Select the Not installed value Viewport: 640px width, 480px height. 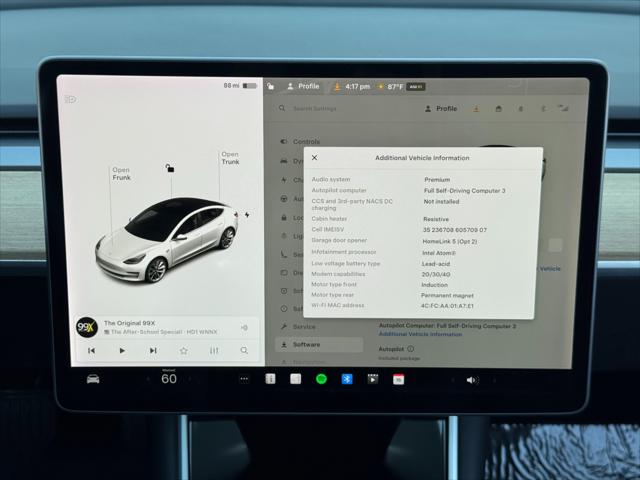click(441, 202)
